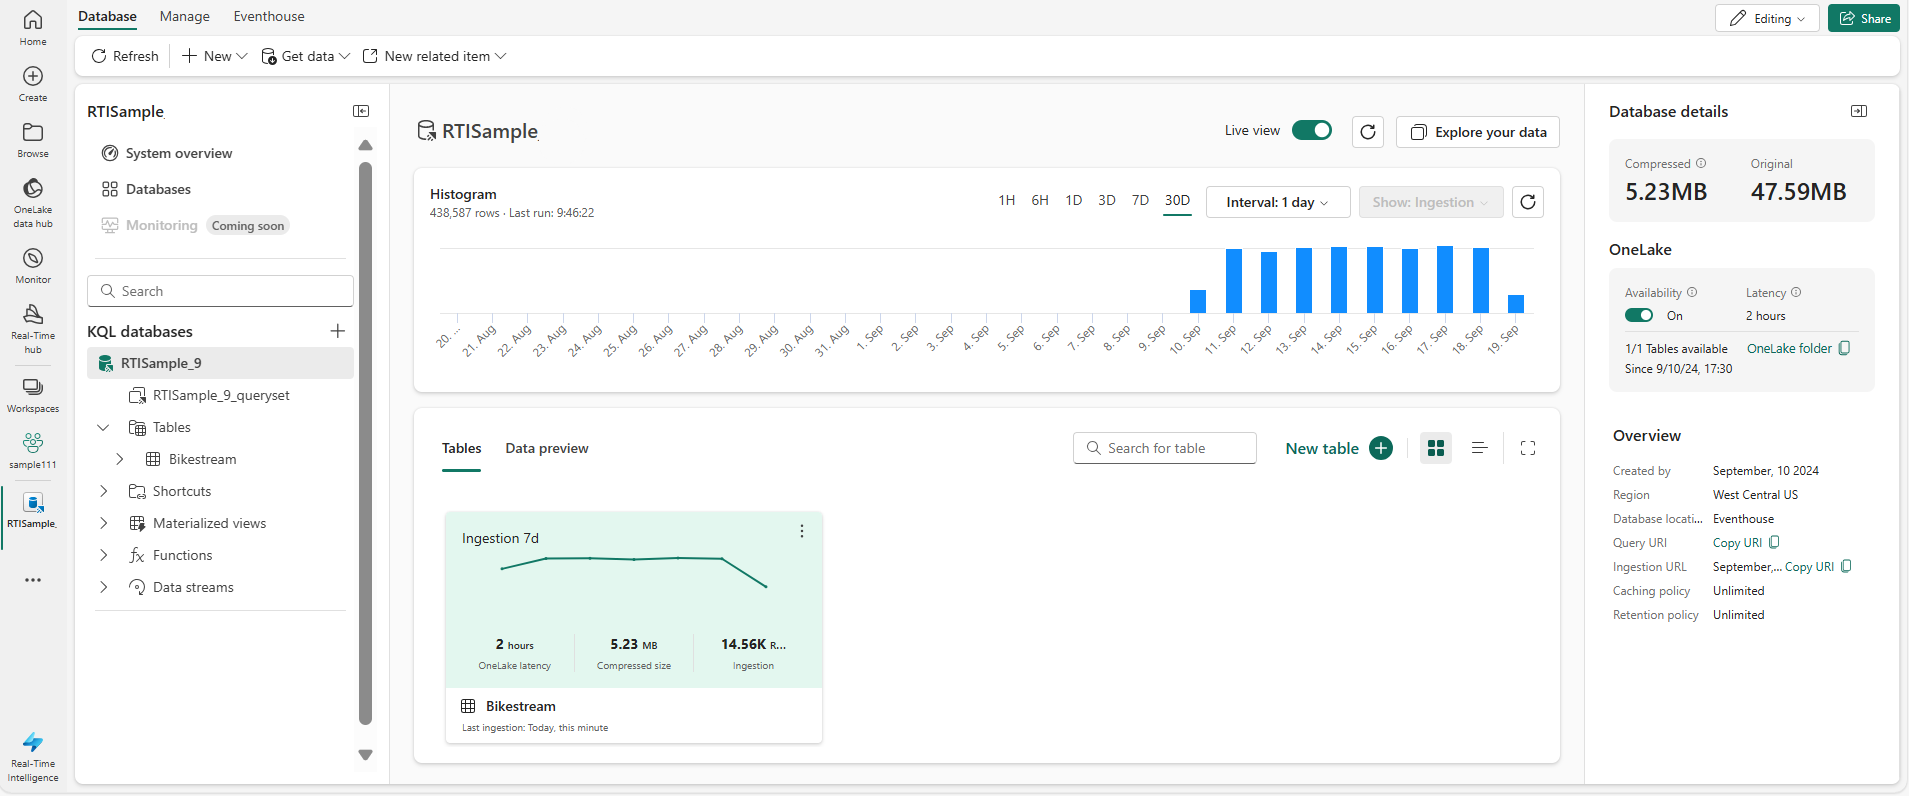Collapse the Tables tree node

point(103,427)
